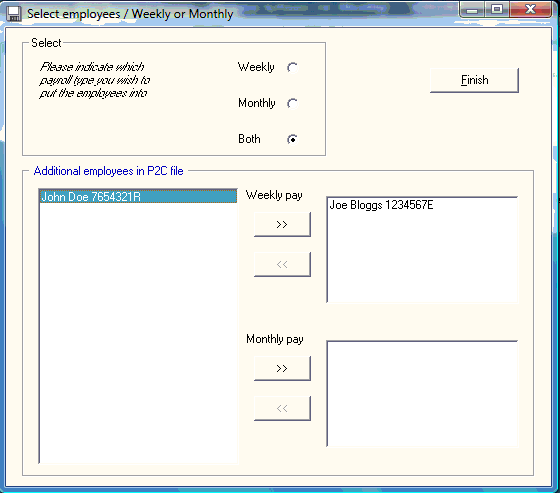Image resolution: width=560 pixels, height=493 pixels.
Task: Select the Monthly radio button
Action: (x=292, y=104)
